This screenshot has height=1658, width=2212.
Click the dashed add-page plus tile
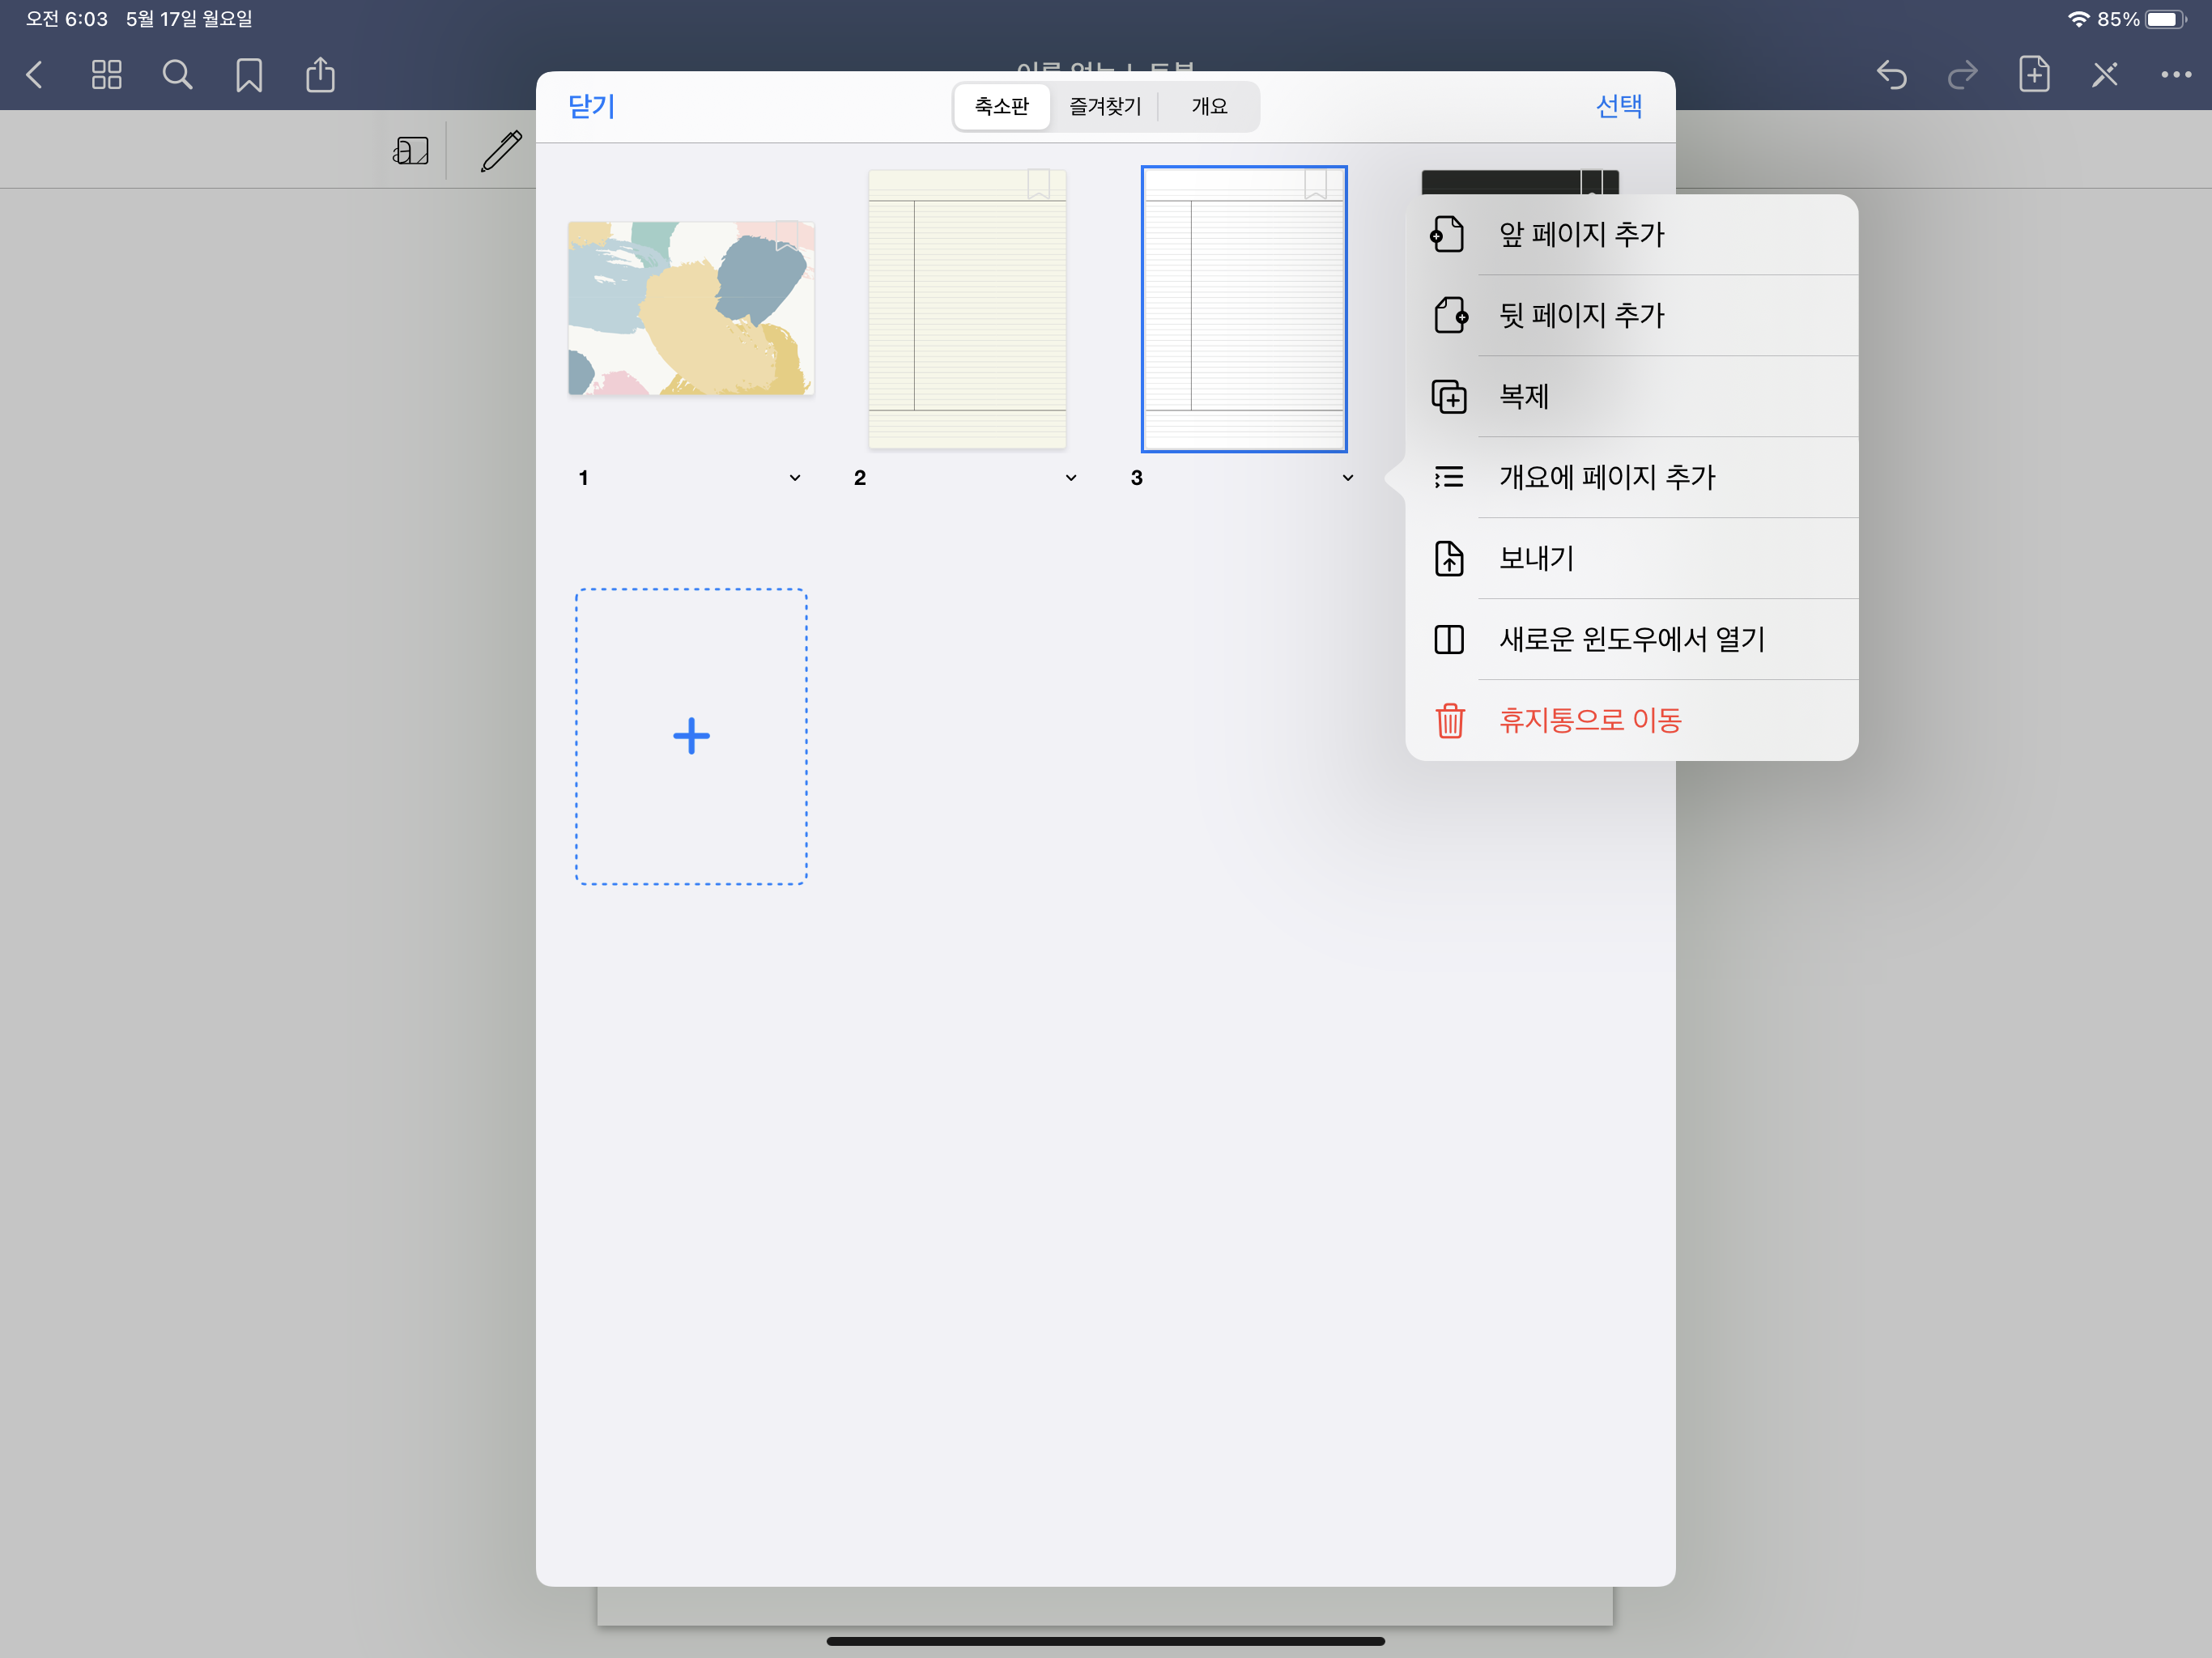(691, 736)
